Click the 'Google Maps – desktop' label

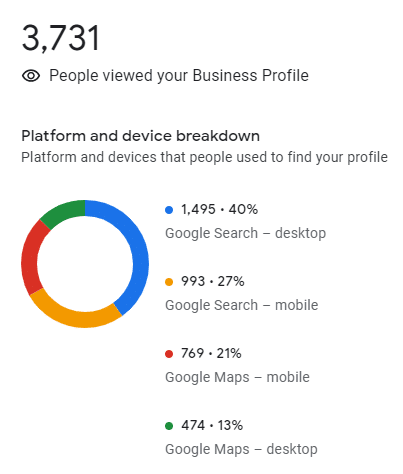coord(241,449)
